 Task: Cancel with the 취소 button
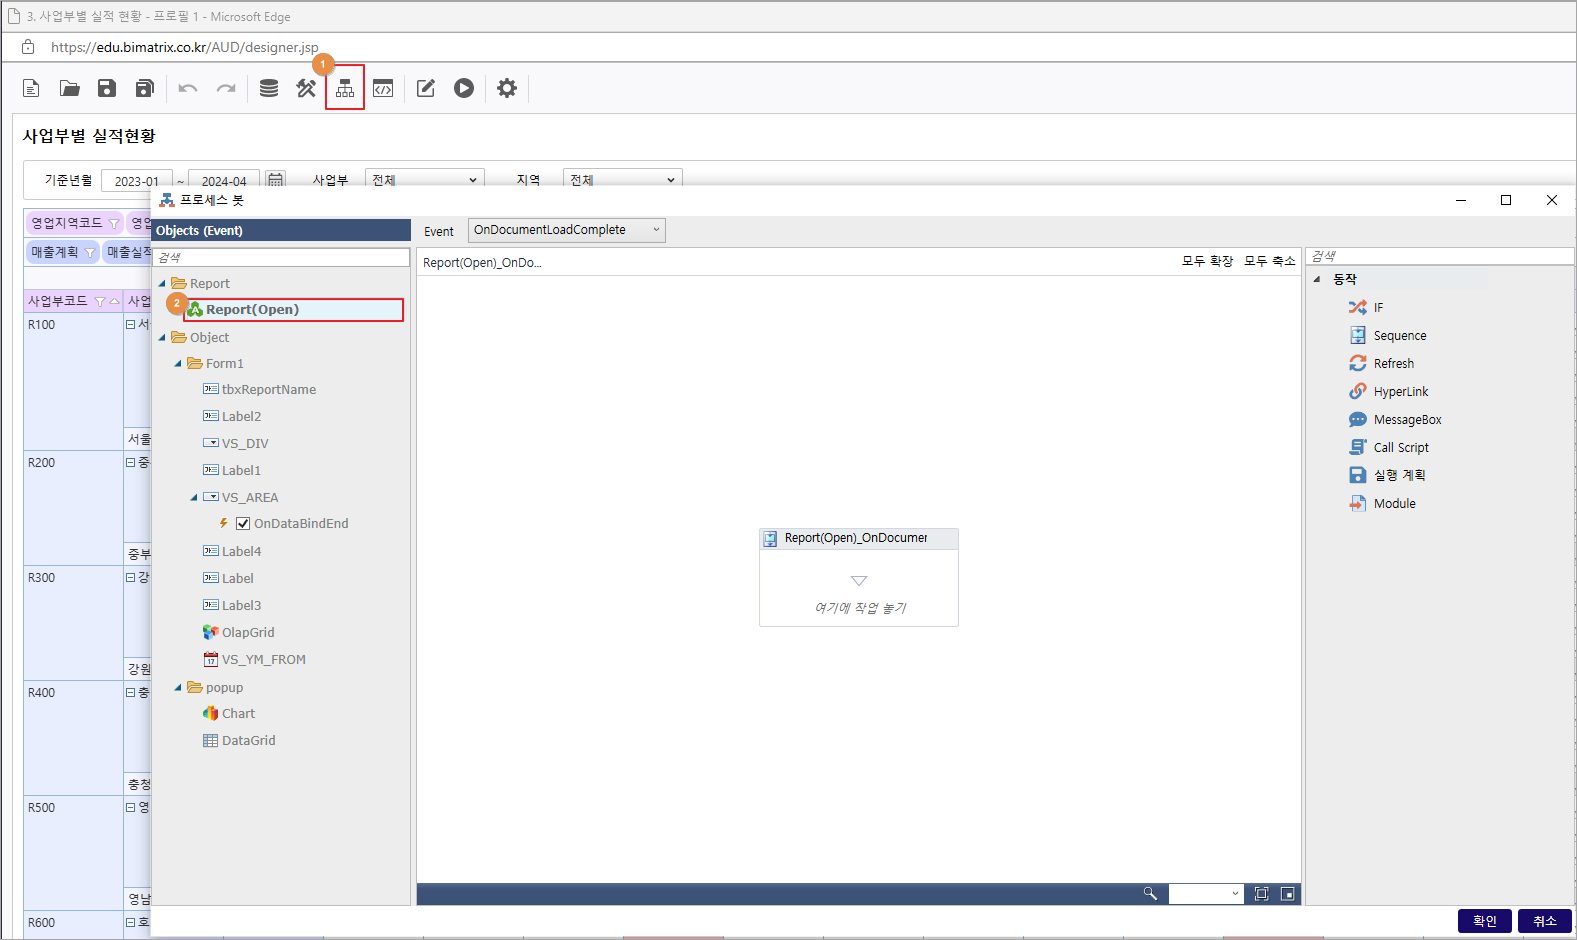tap(1545, 921)
